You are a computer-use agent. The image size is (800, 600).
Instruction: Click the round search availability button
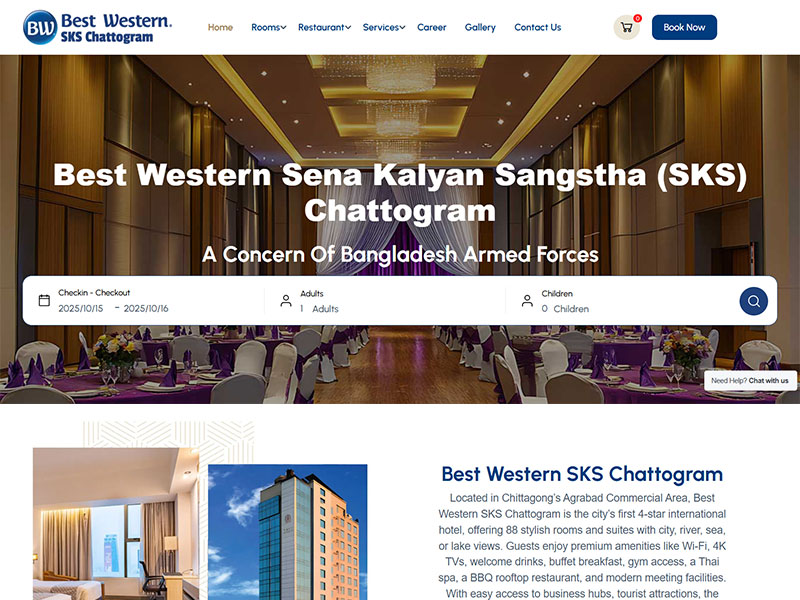(754, 301)
